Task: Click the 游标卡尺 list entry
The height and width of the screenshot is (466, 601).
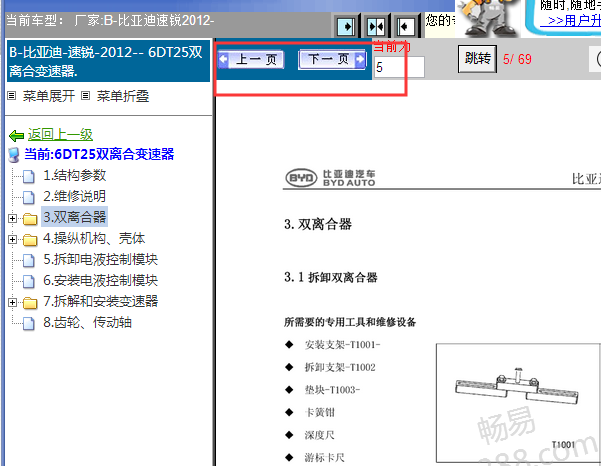Action: click(325, 458)
